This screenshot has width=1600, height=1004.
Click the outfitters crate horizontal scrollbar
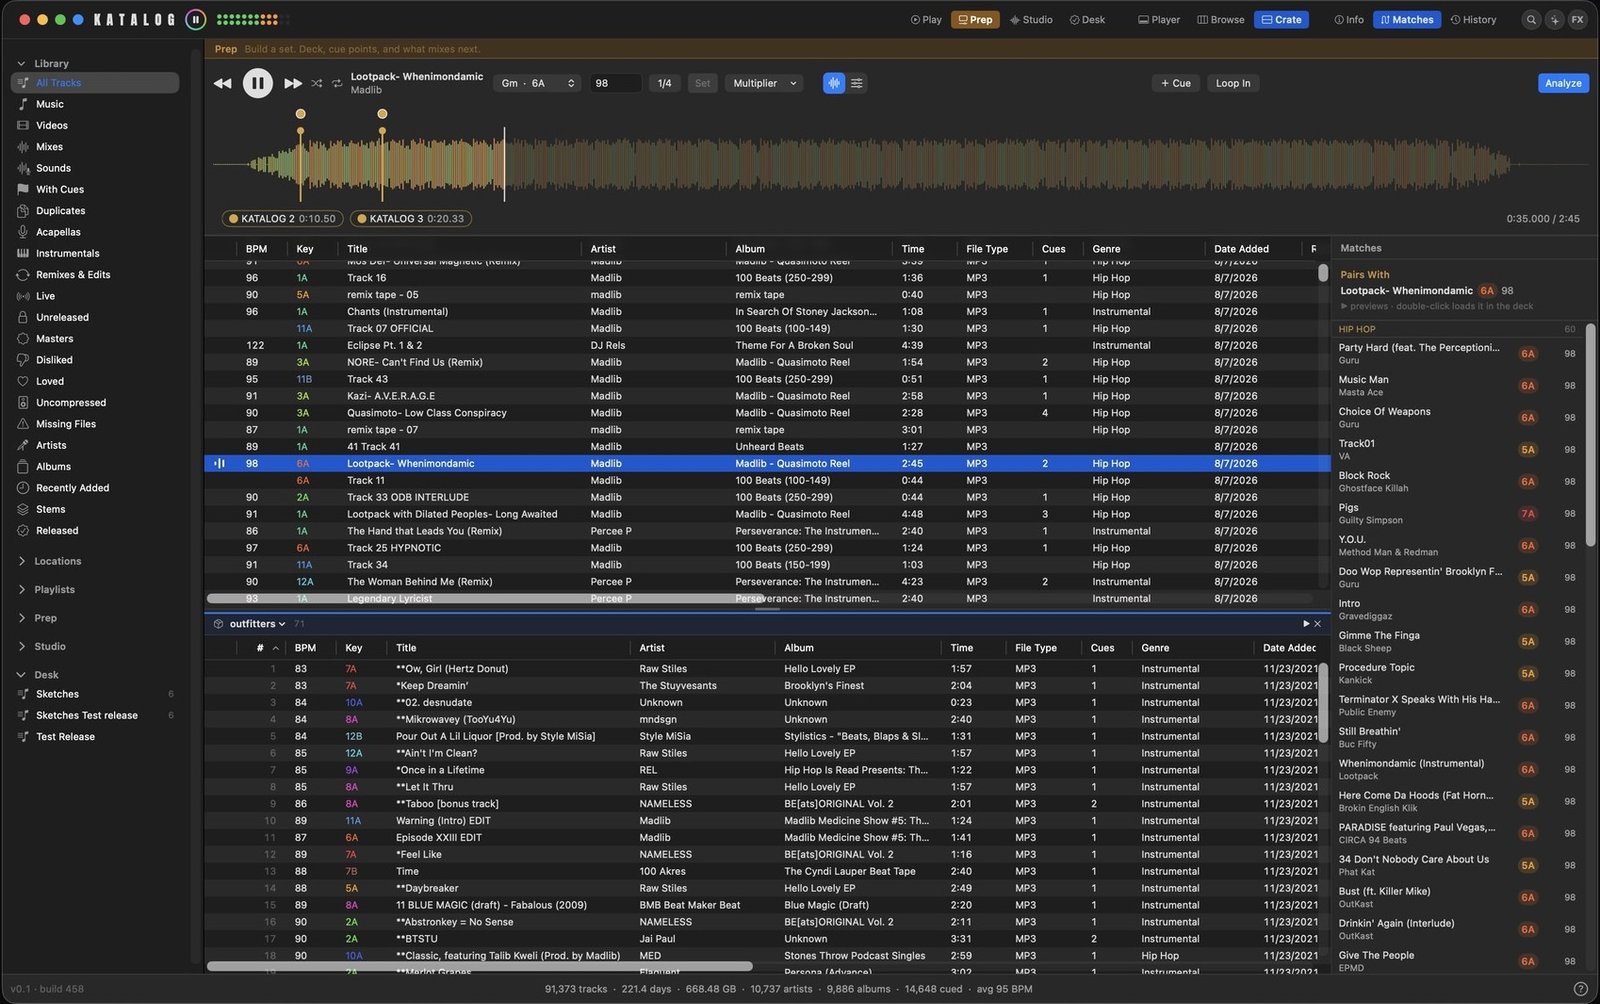479,966
